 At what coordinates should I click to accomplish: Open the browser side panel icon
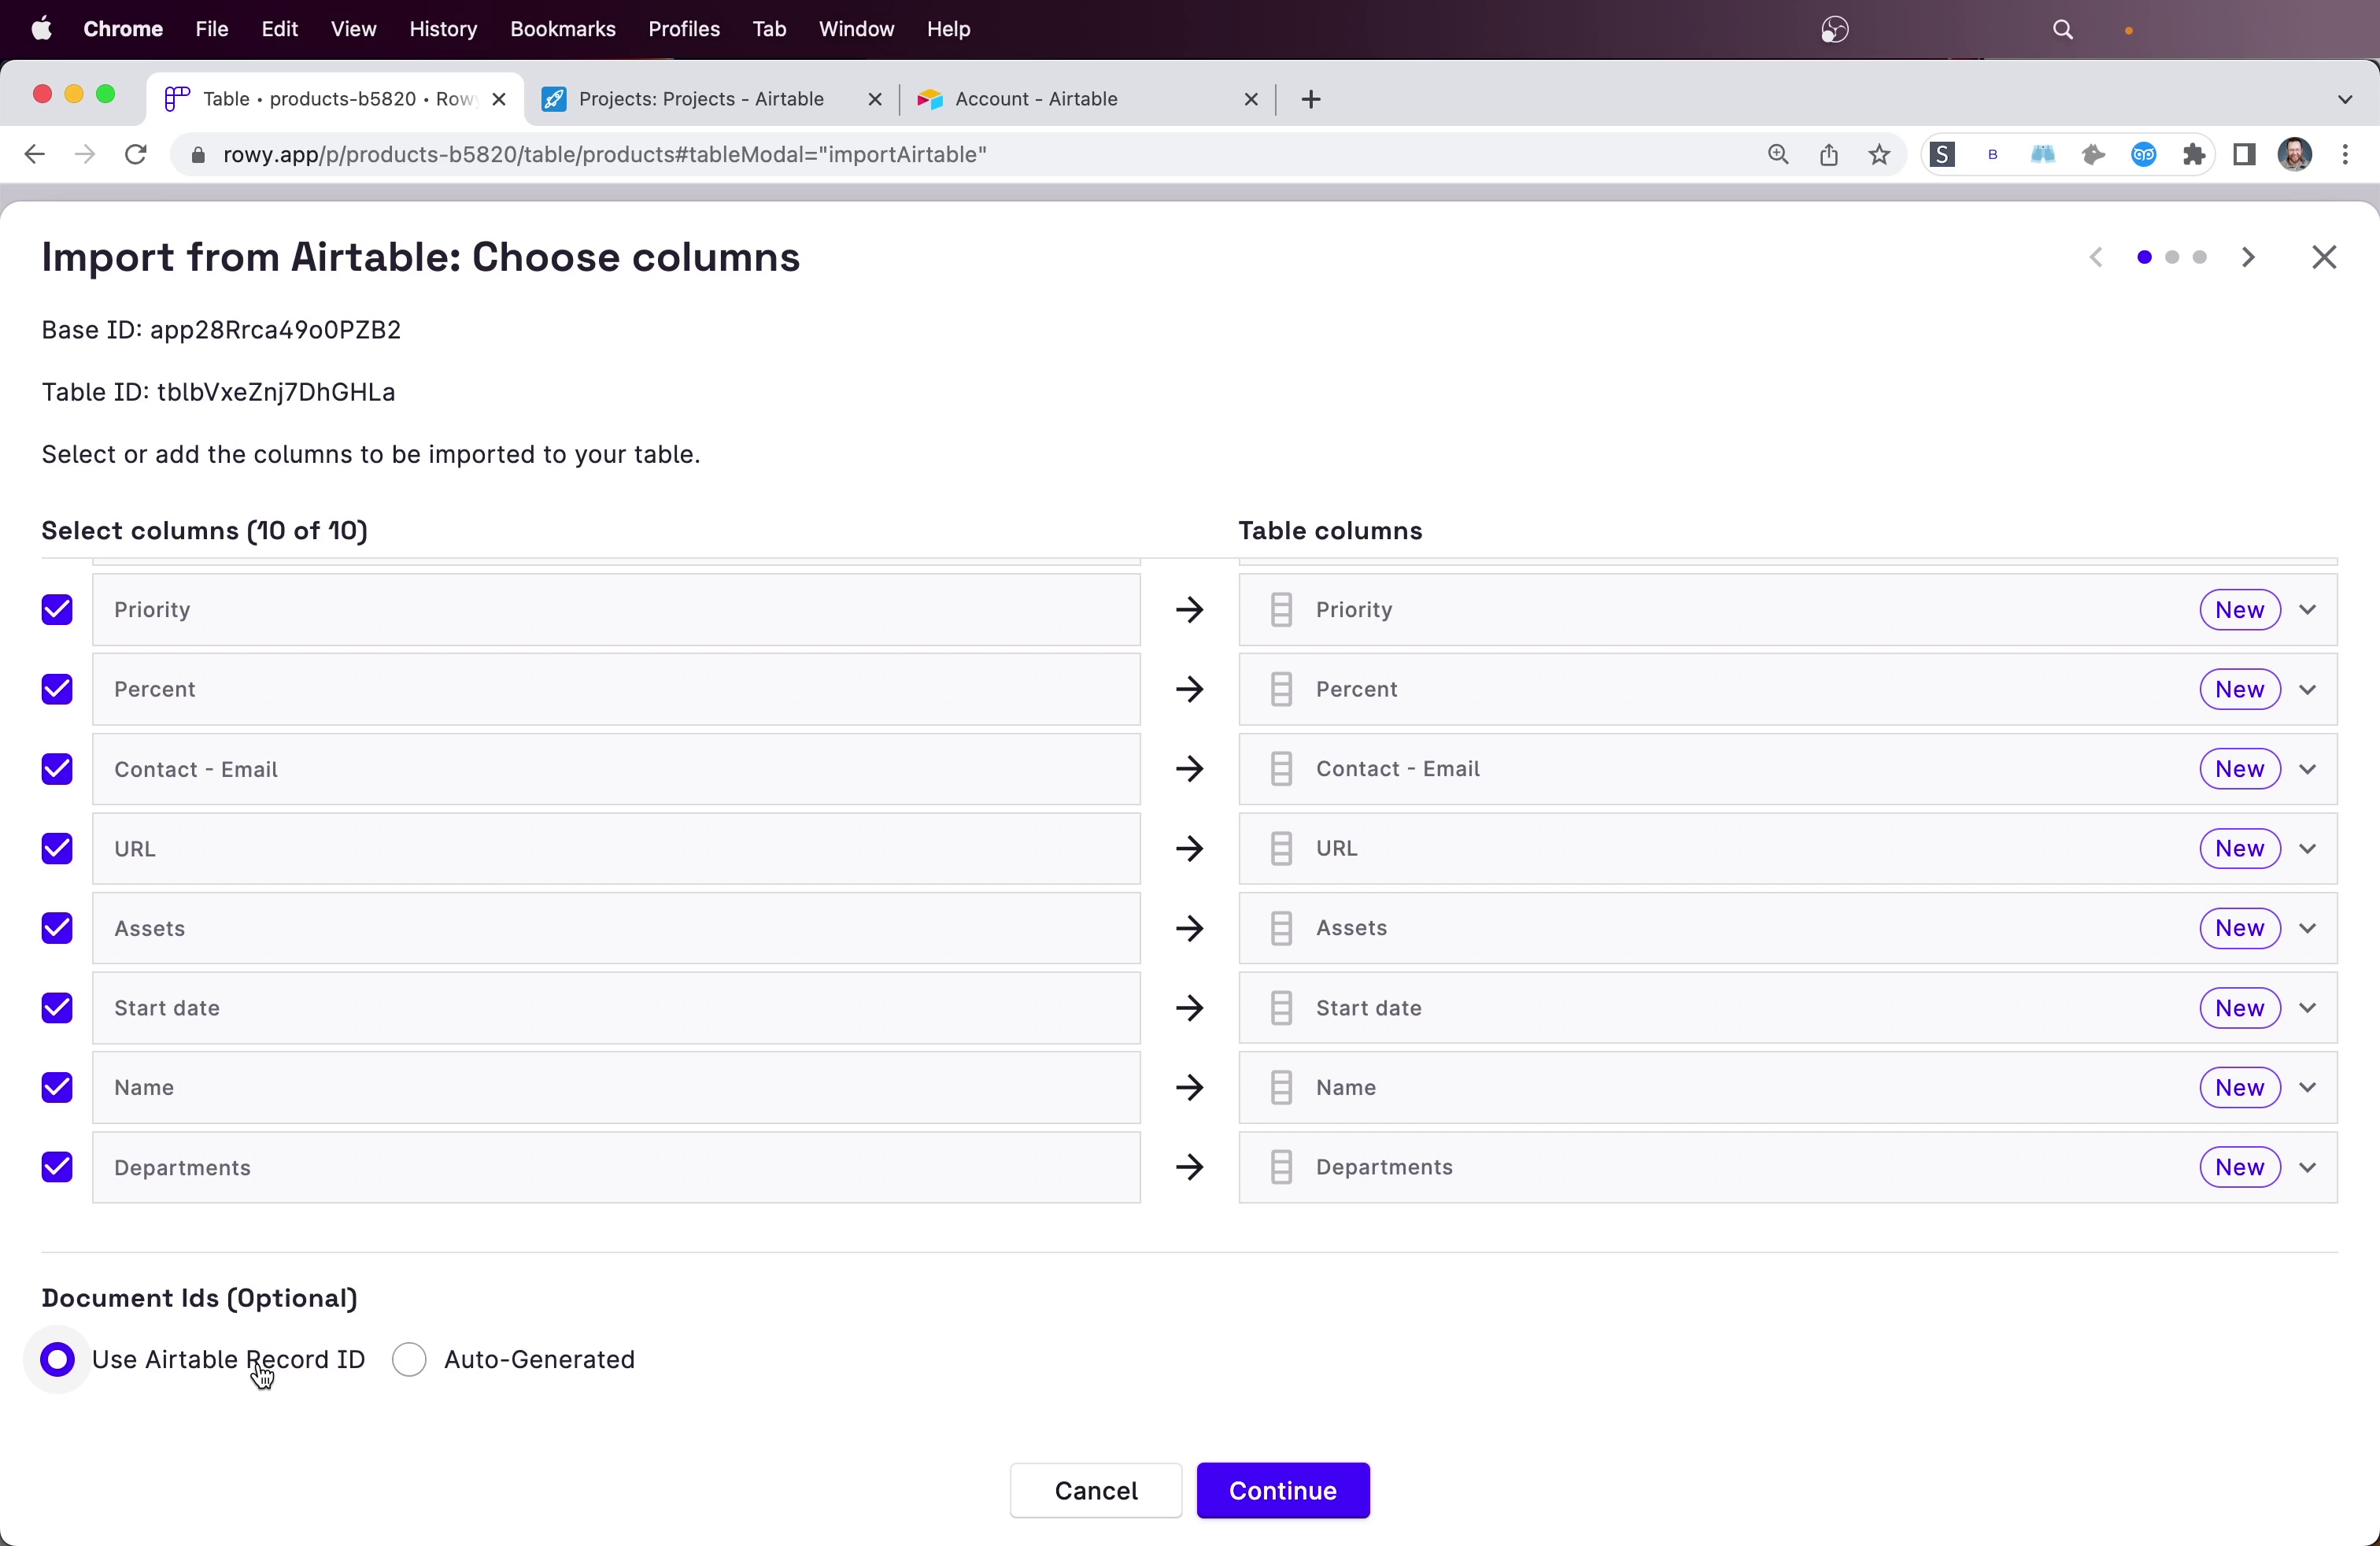point(2244,155)
